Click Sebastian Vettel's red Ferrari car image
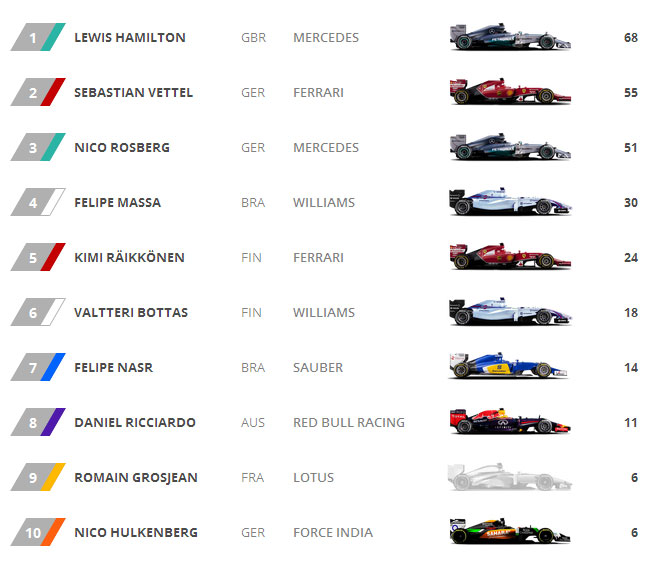Image resolution: width=656 pixels, height=583 pixels. click(510, 91)
